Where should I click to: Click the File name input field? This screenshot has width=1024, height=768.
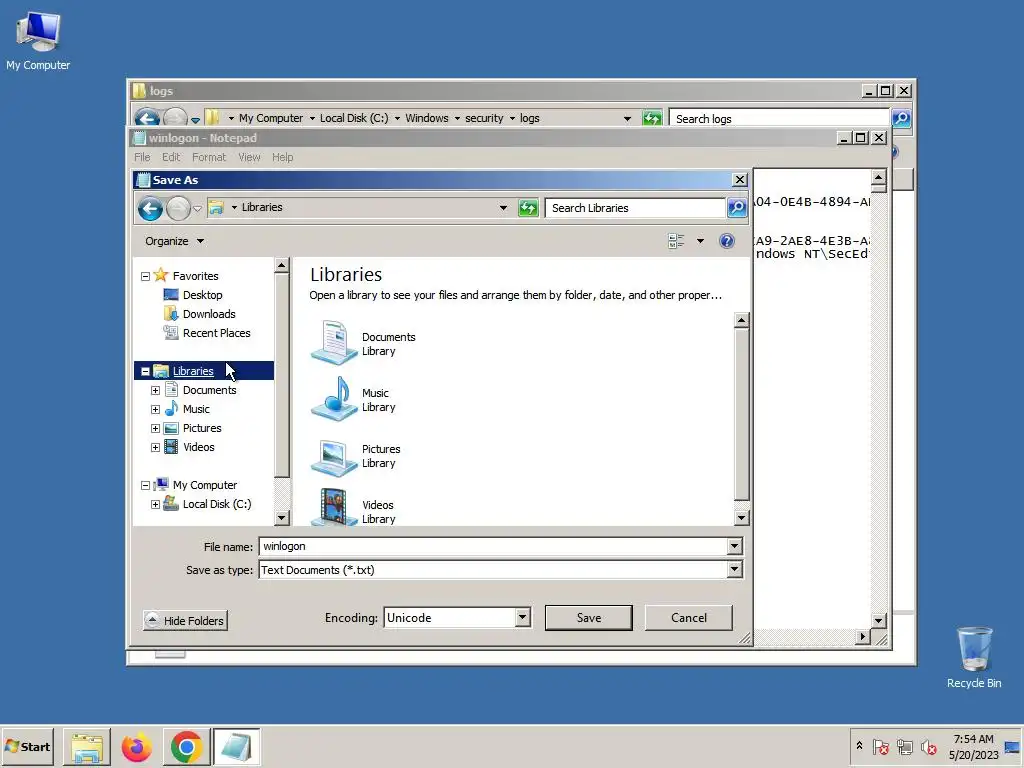(493, 546)
